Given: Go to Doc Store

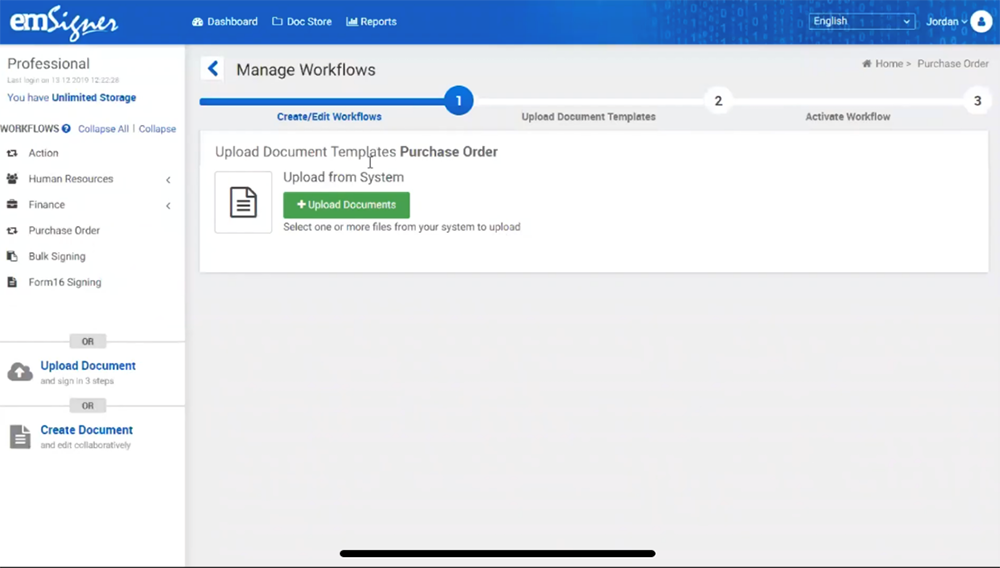Looking at the screenshot, I should coord(302,21).
